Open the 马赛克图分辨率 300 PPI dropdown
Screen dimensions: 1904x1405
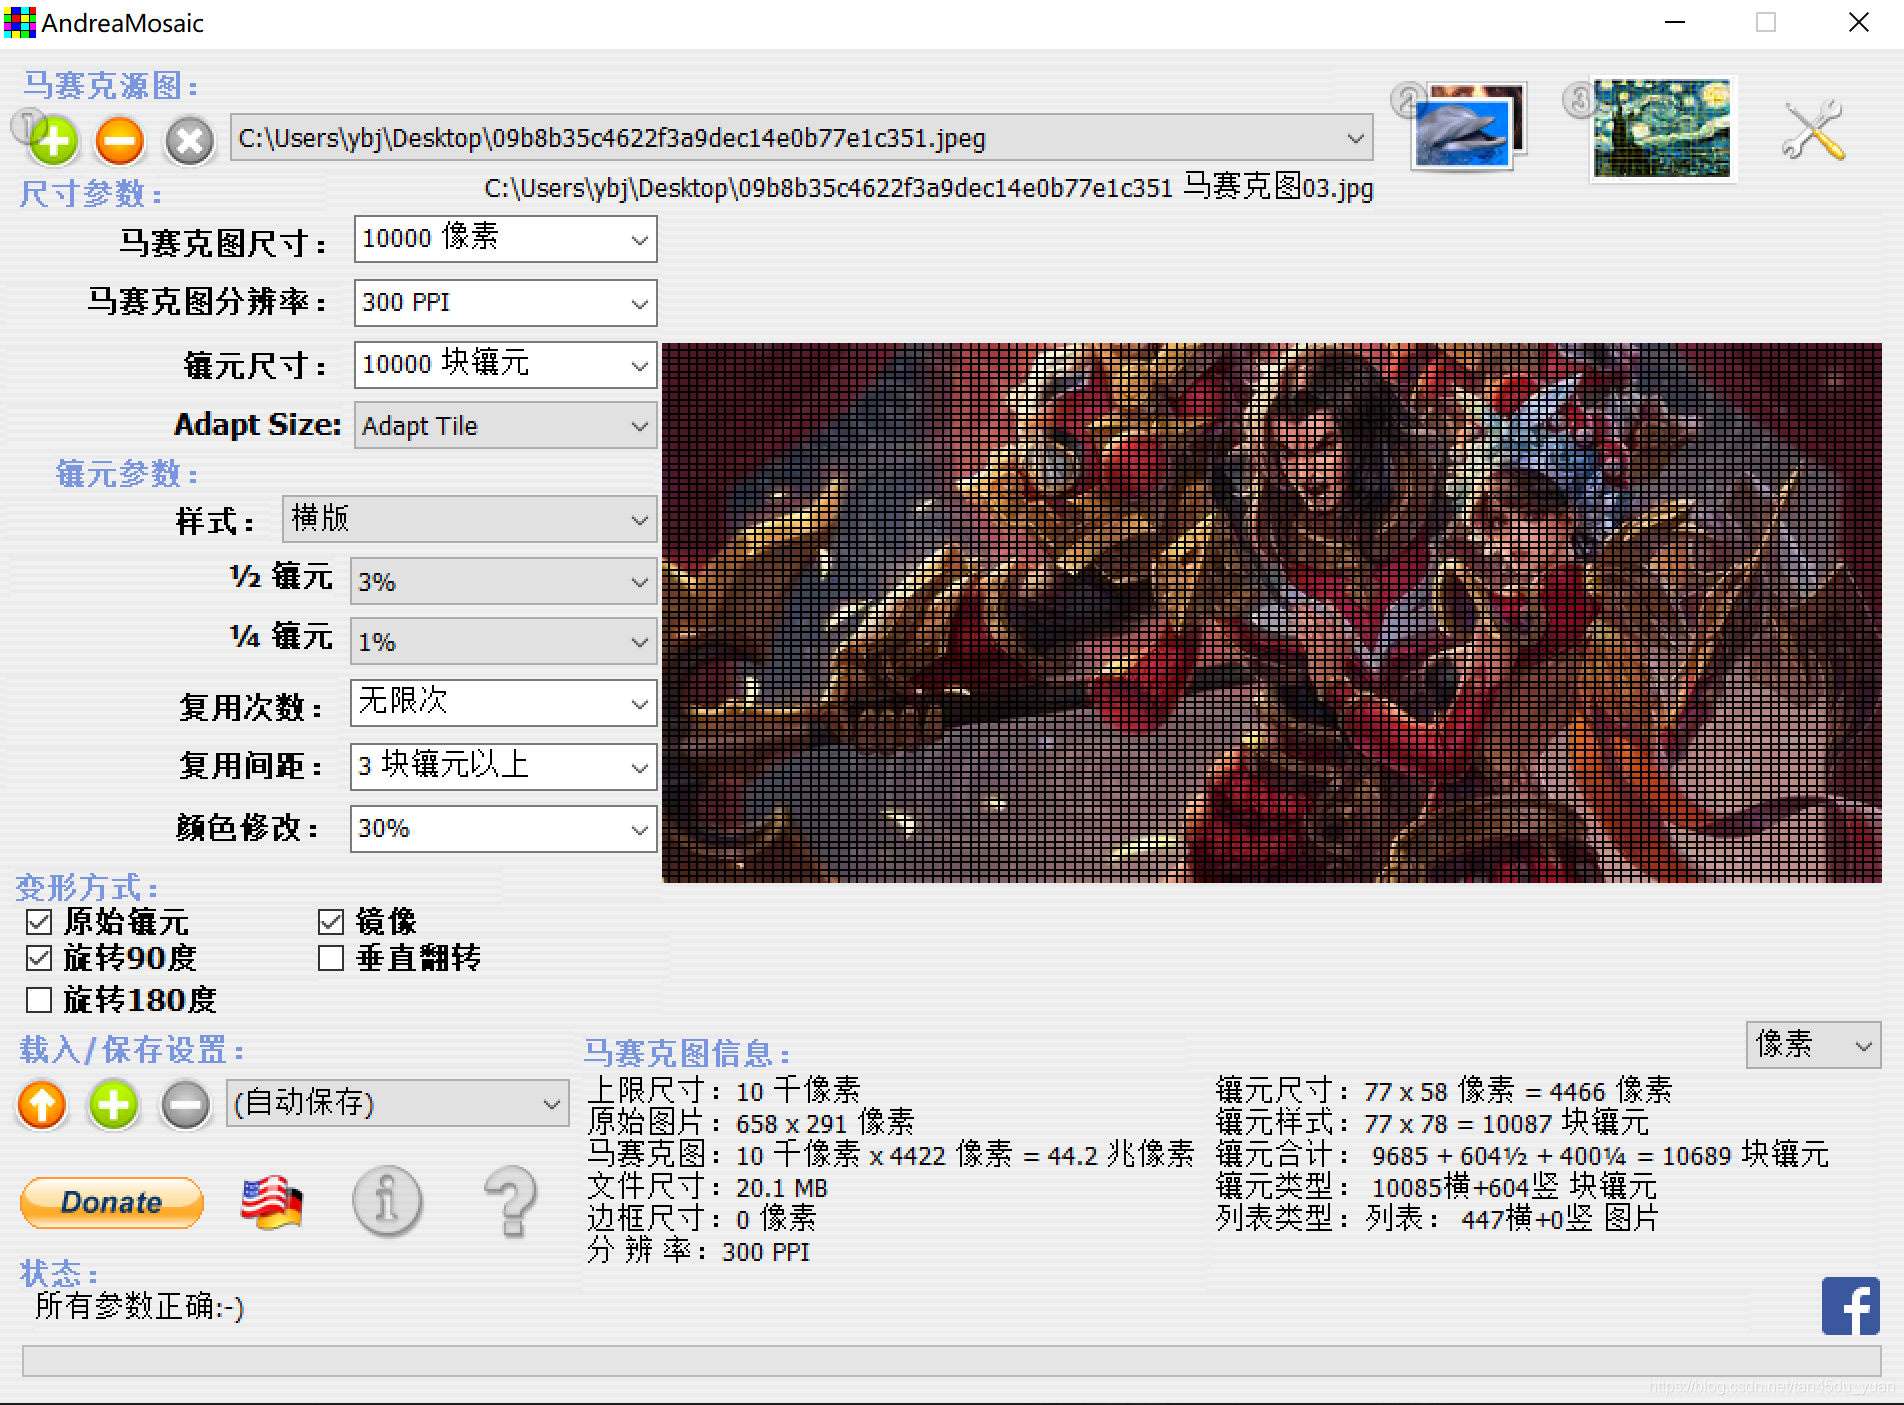(505, 303)
